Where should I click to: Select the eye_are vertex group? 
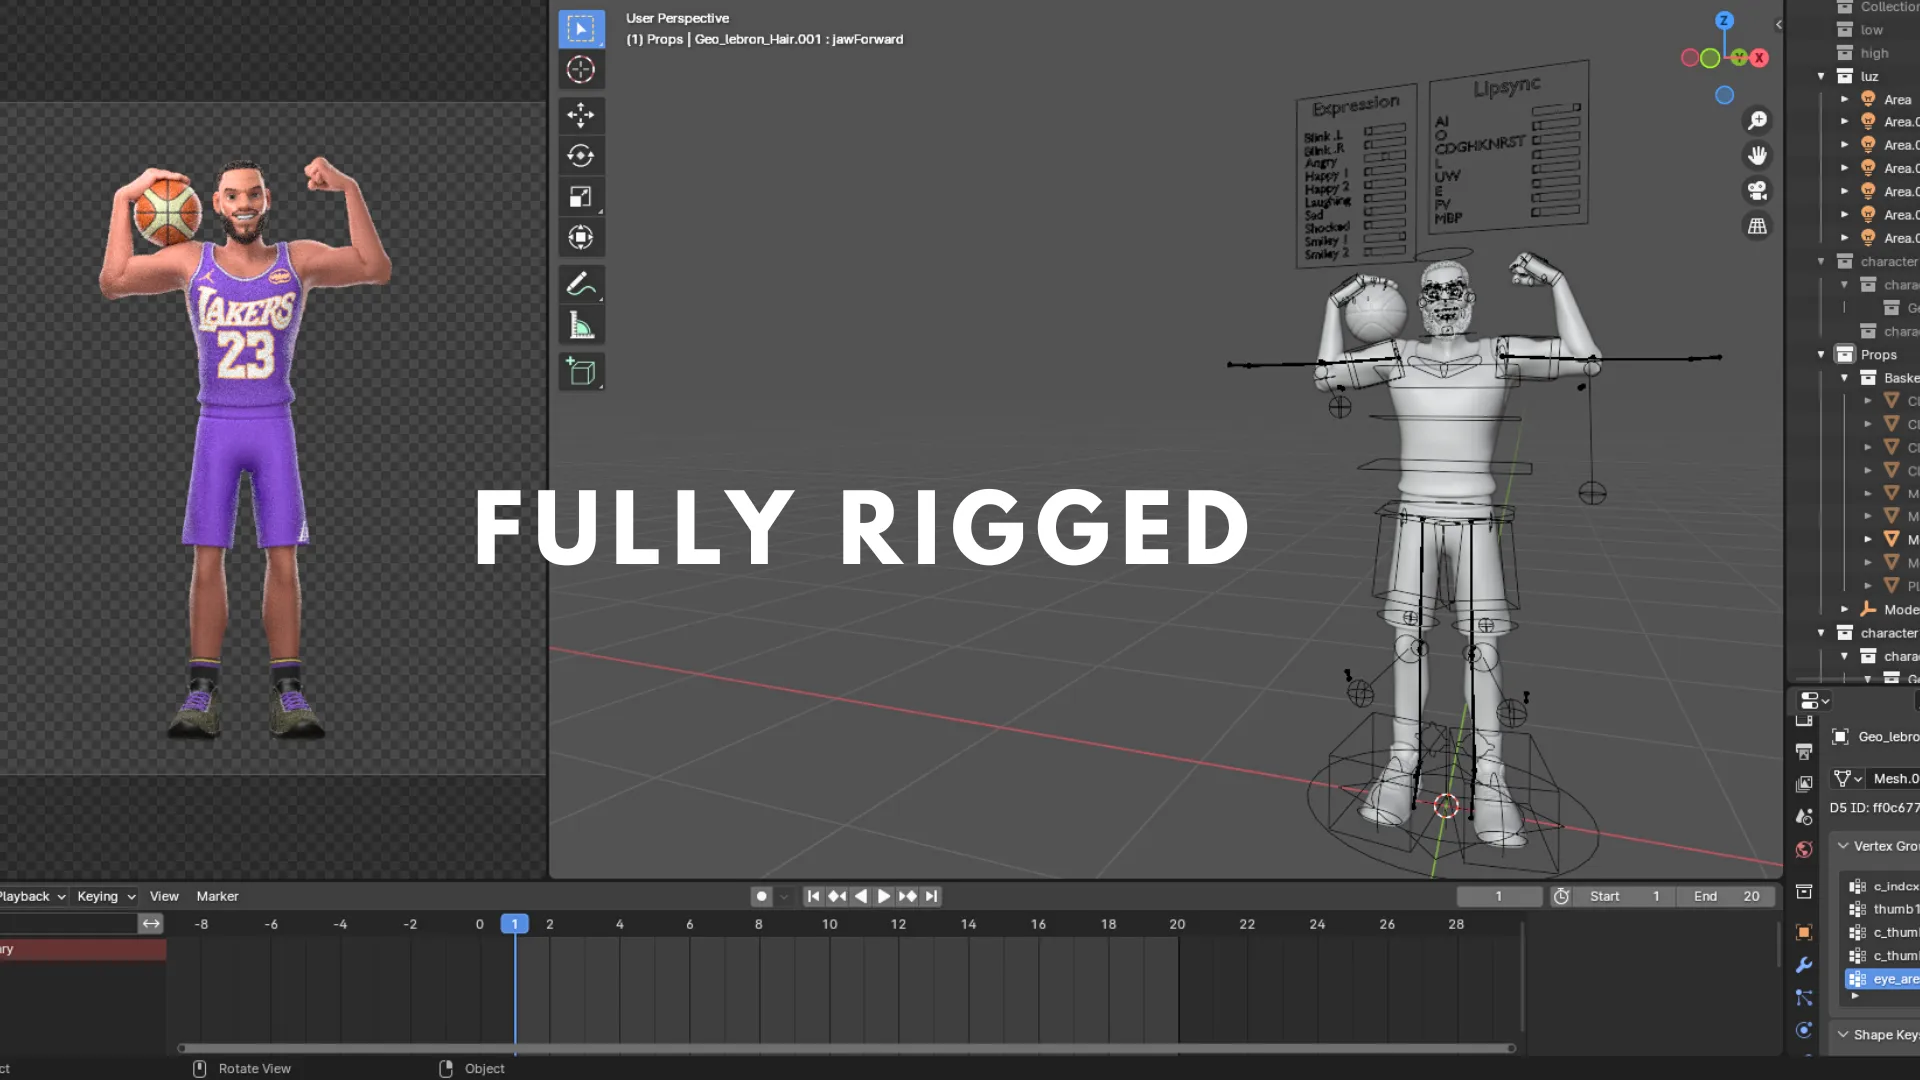[1882, 980]
